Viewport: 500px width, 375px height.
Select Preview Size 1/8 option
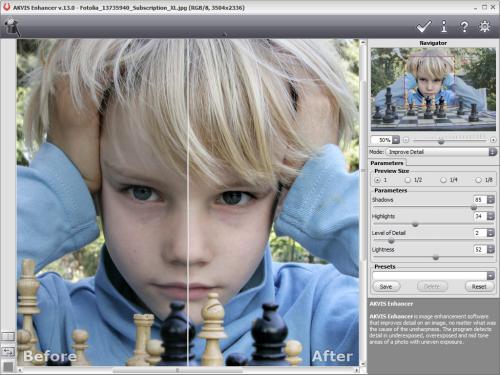478,180
